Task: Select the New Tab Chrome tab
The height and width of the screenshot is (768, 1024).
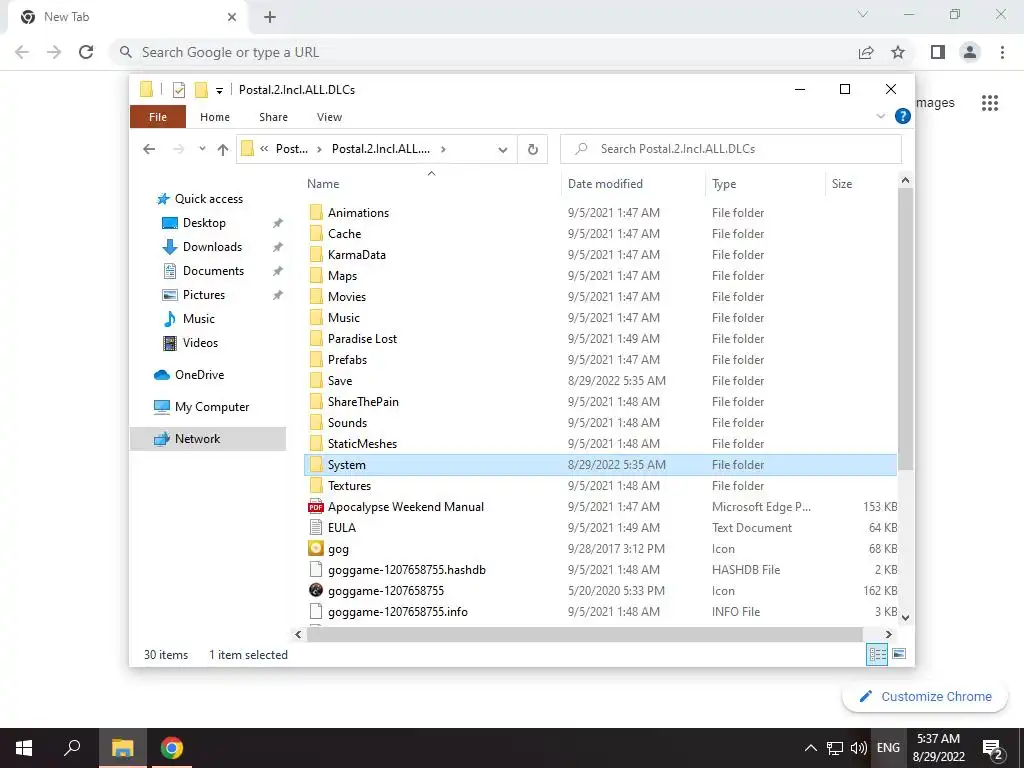Action: point(126,17)
